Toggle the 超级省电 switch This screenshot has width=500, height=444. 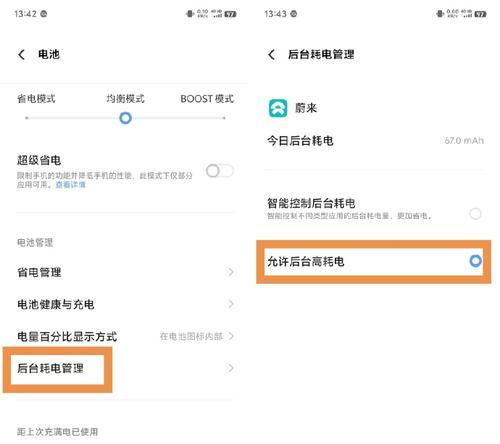tap(219, 171)
